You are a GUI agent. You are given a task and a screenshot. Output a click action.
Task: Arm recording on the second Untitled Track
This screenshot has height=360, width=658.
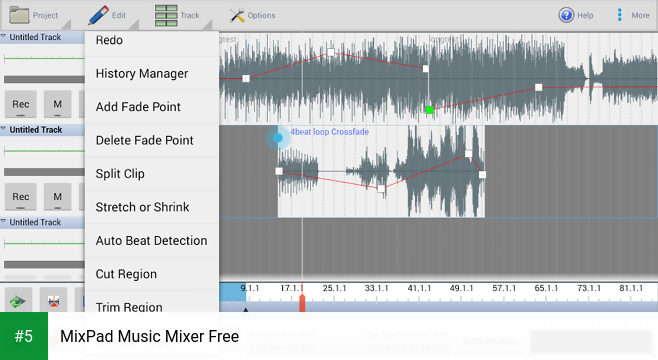tap(21, 196)
